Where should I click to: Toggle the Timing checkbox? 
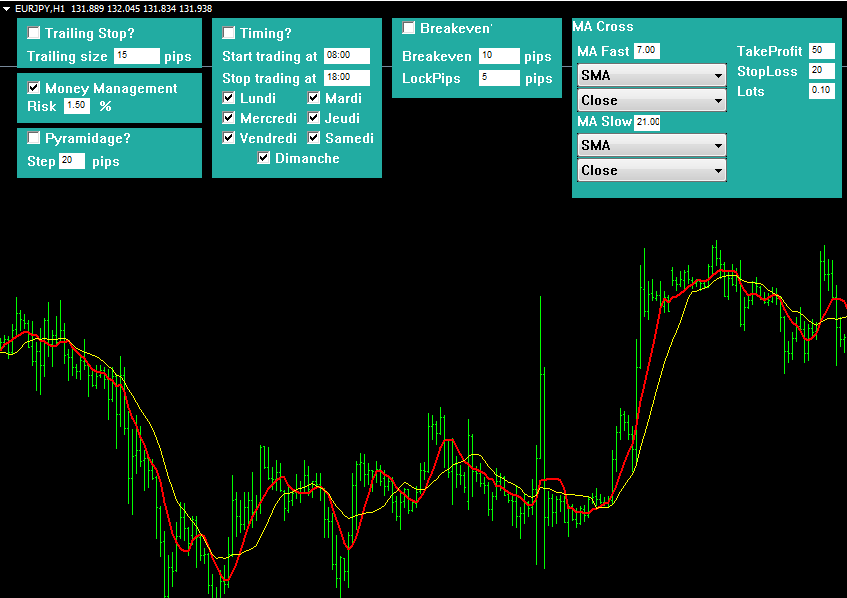click(229, 33)
